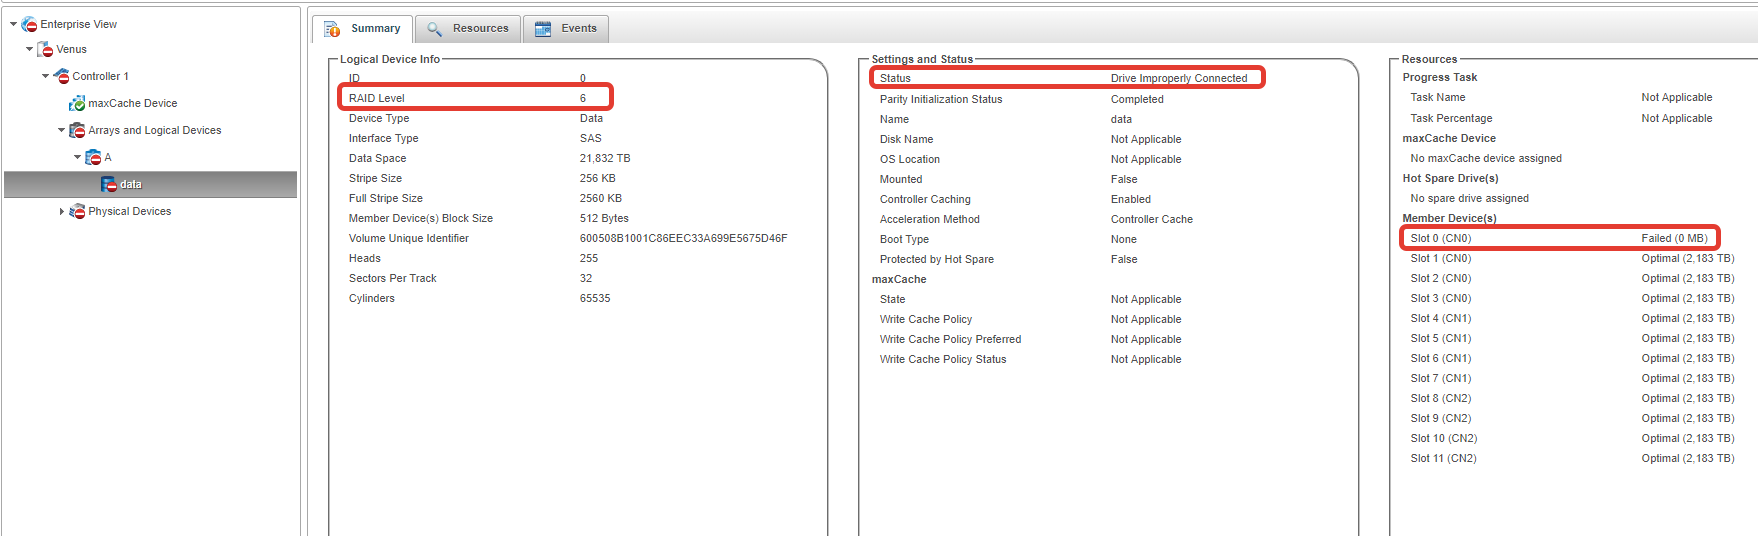
Task: Collapse the Venus tree node
Action: coord(29,49)
